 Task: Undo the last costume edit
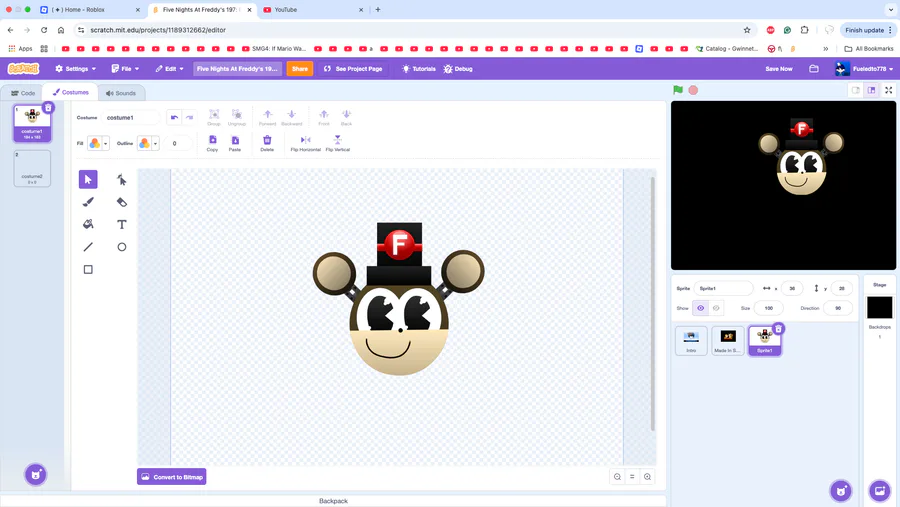174,117
